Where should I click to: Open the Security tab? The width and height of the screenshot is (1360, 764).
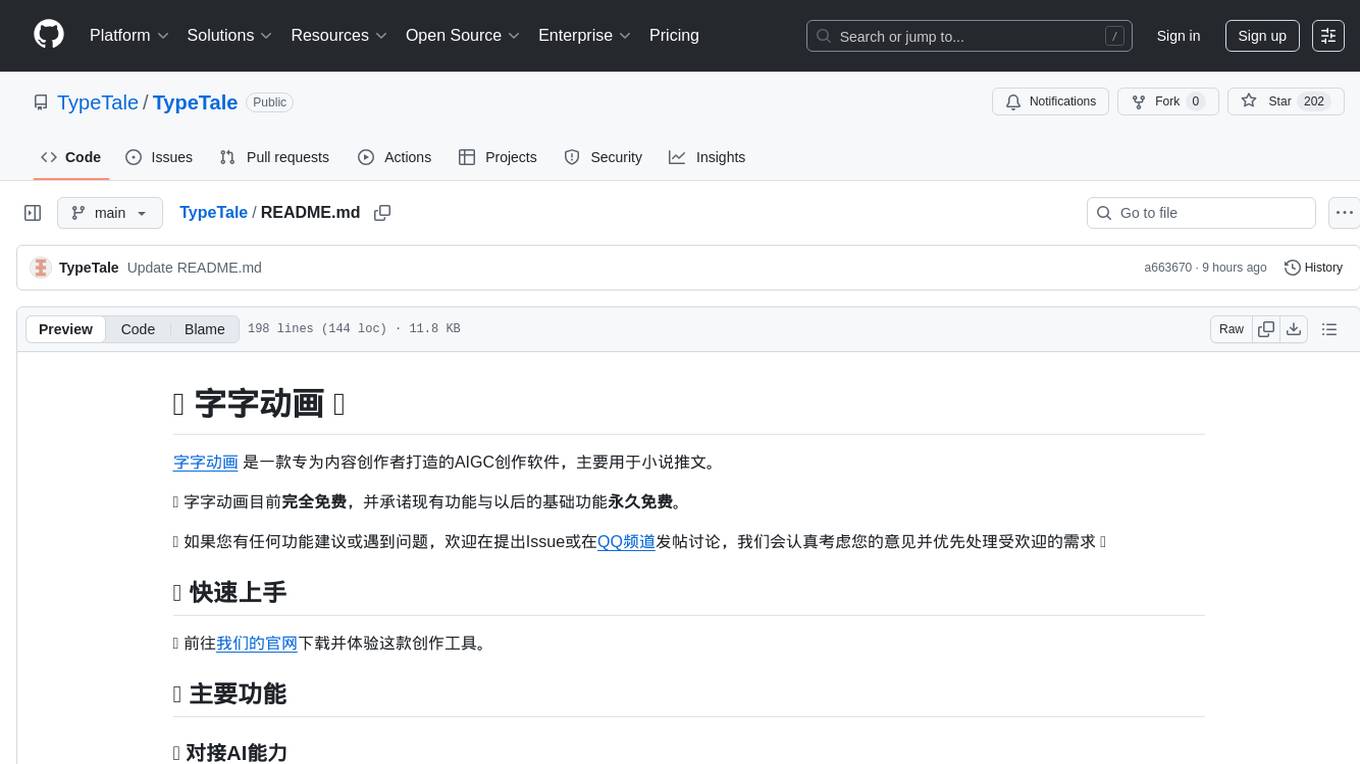(603, 157)
